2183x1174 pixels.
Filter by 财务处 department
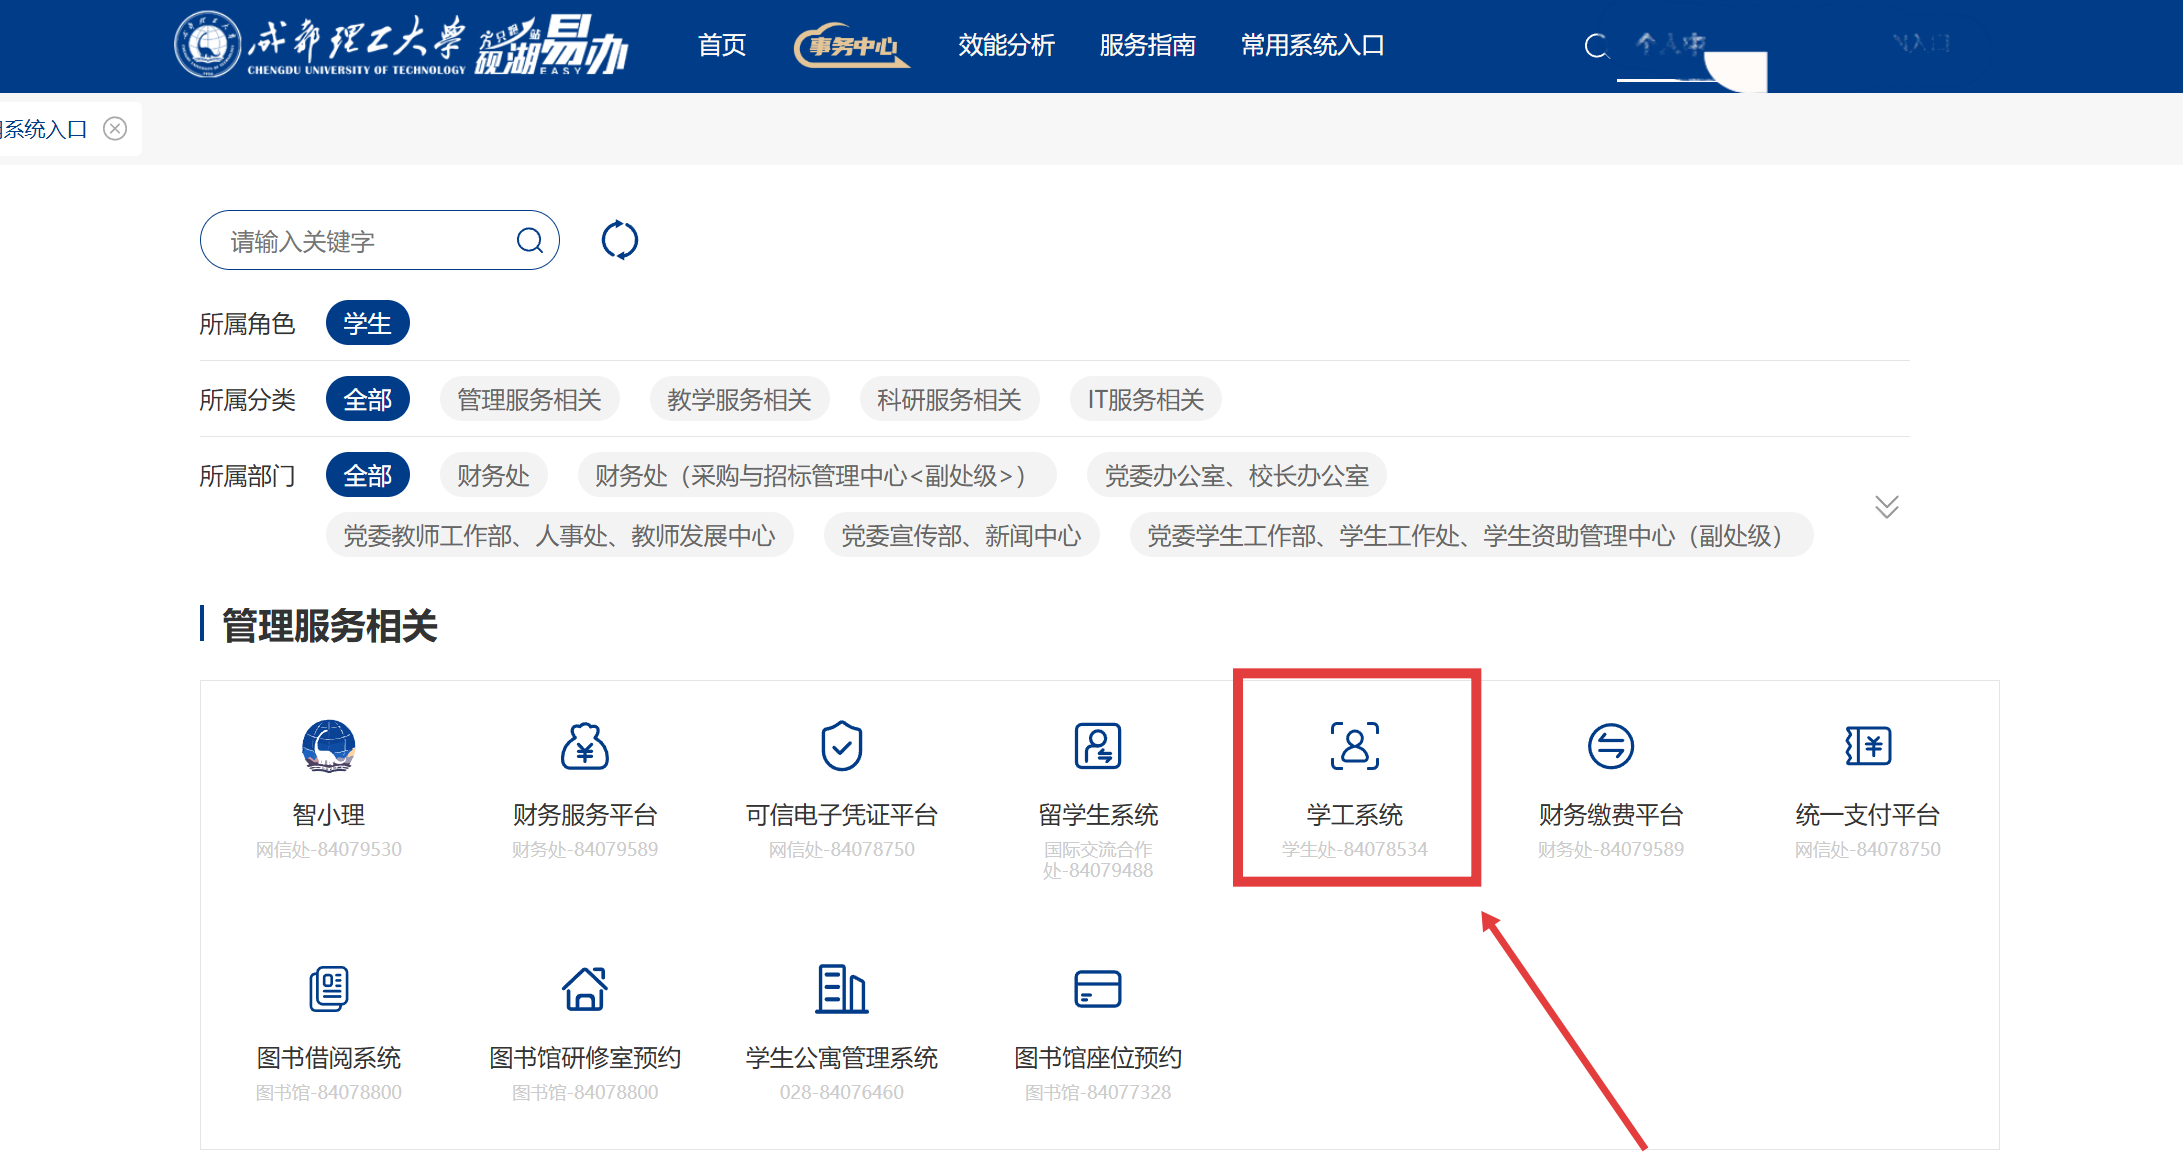[x=493, y=475]
